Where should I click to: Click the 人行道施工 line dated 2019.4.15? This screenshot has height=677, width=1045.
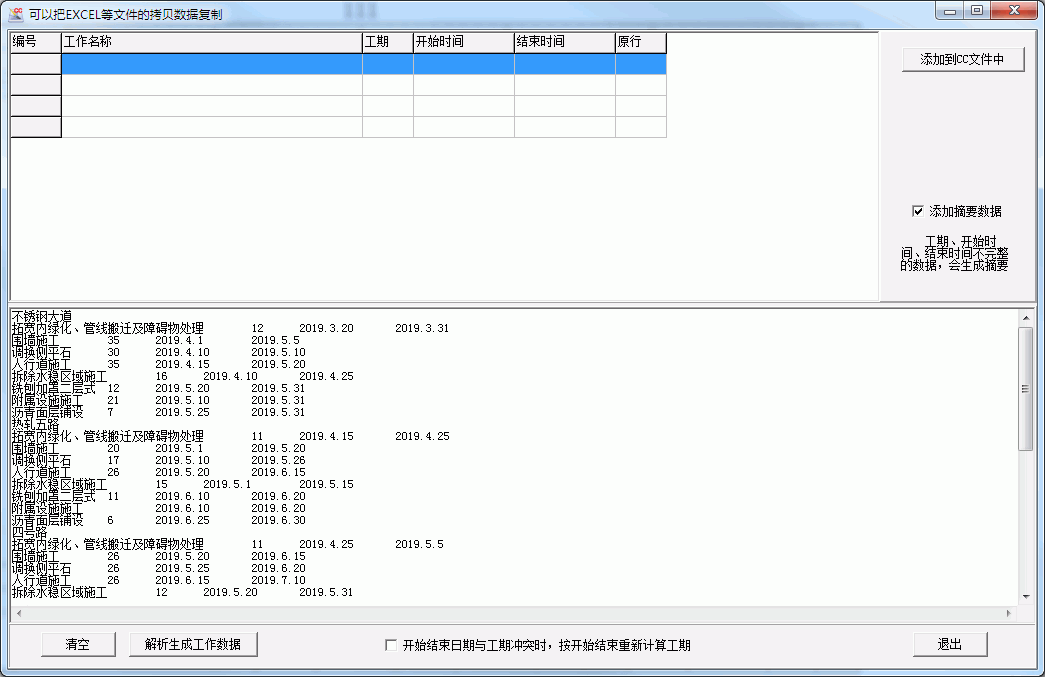tap(159, 364)
